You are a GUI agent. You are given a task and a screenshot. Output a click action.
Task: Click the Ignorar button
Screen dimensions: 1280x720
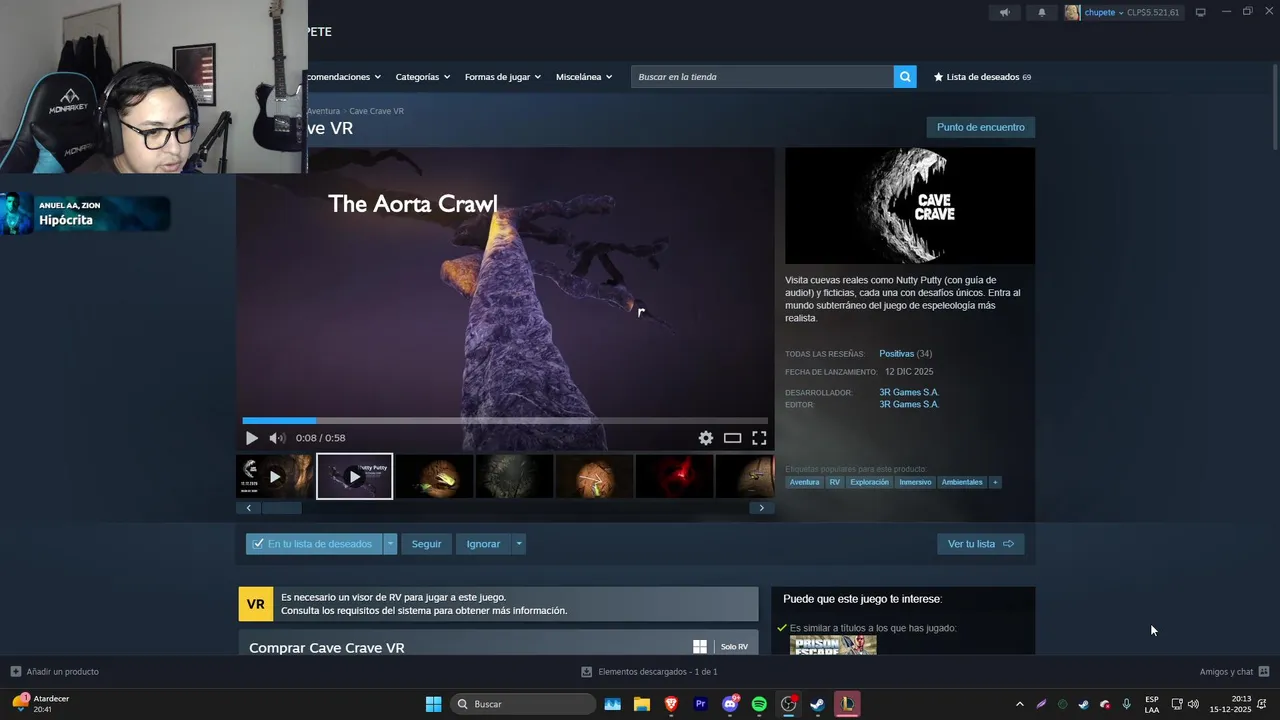483,544
